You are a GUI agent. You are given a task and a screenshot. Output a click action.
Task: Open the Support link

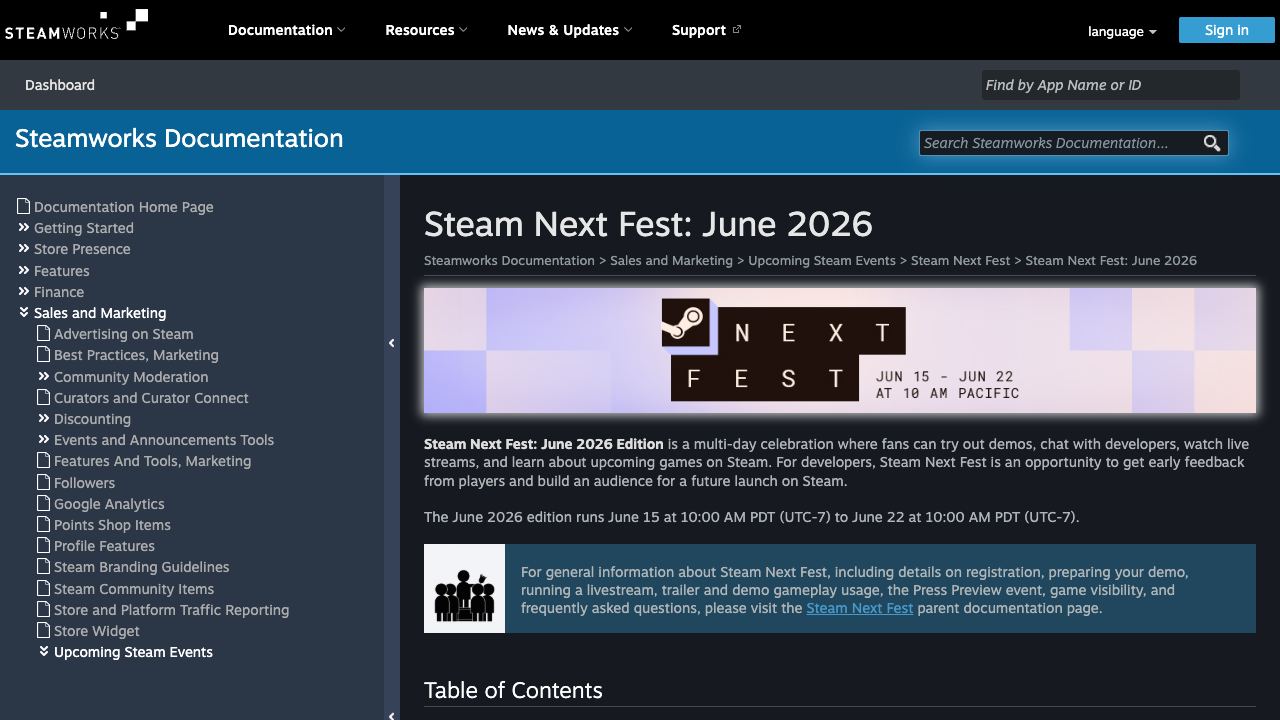pos(706,30)
